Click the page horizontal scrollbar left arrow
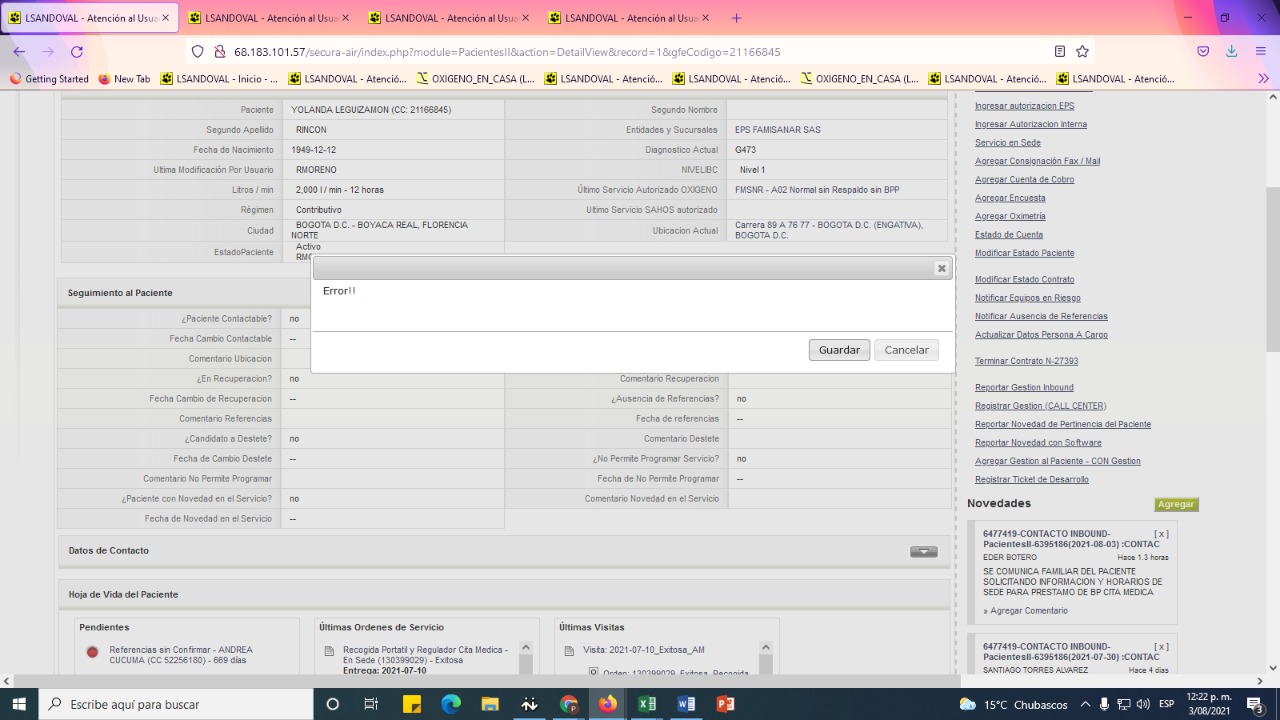This screenshot has width=1280, height=720. pyautogui.click(x=7, y=681)
